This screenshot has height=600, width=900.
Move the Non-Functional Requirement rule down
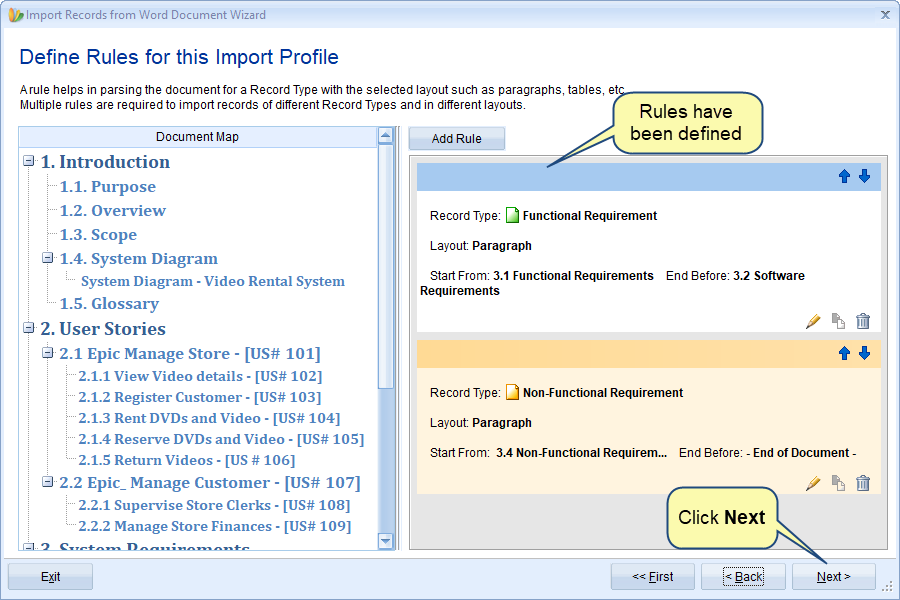[x=864, y=353]
